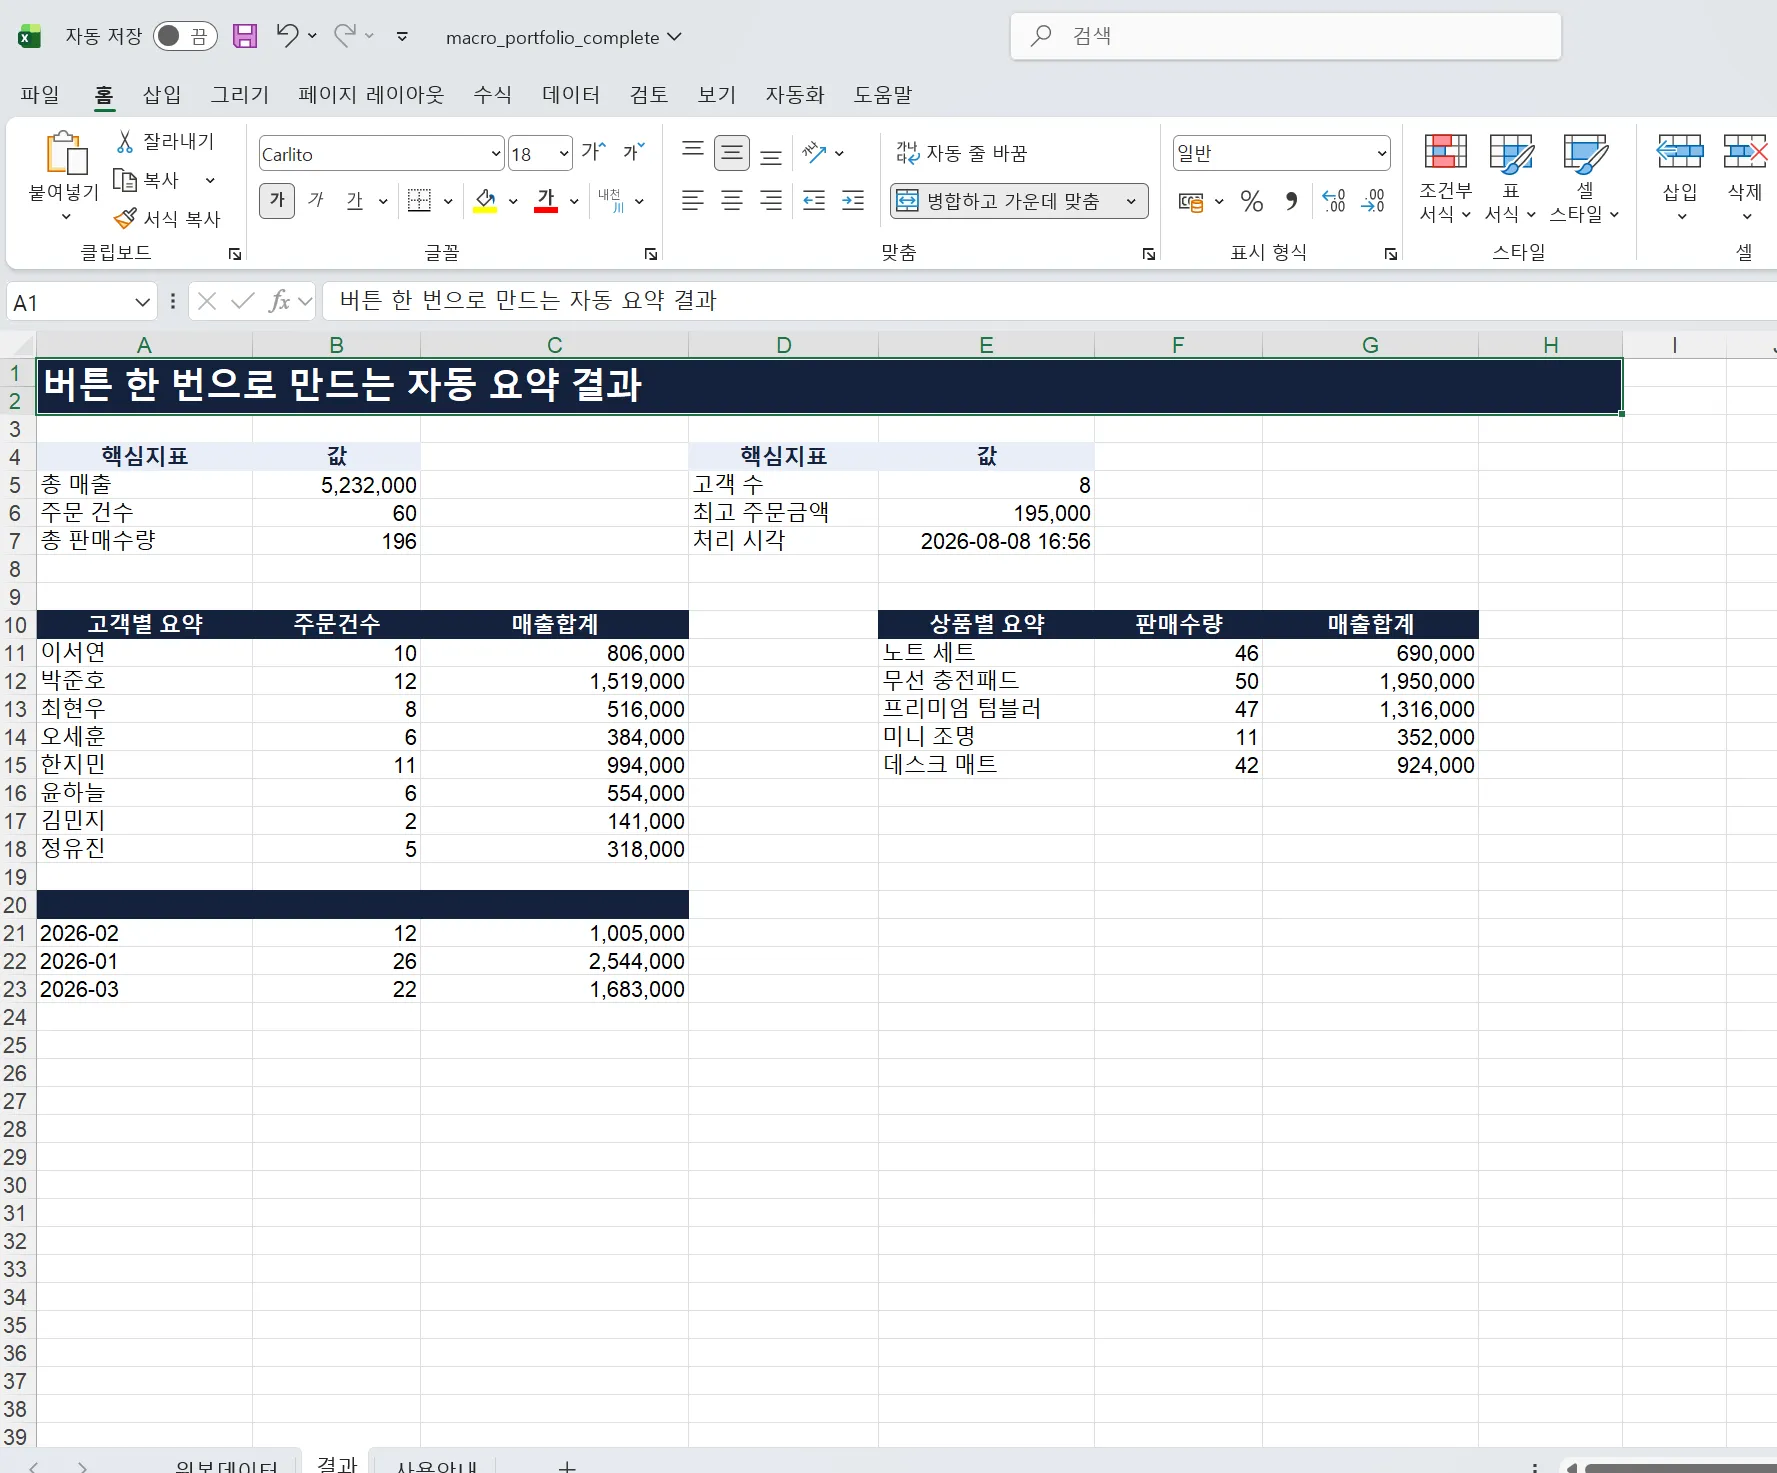Decrease font size with the smaller 가 icon

coord(634,152)
